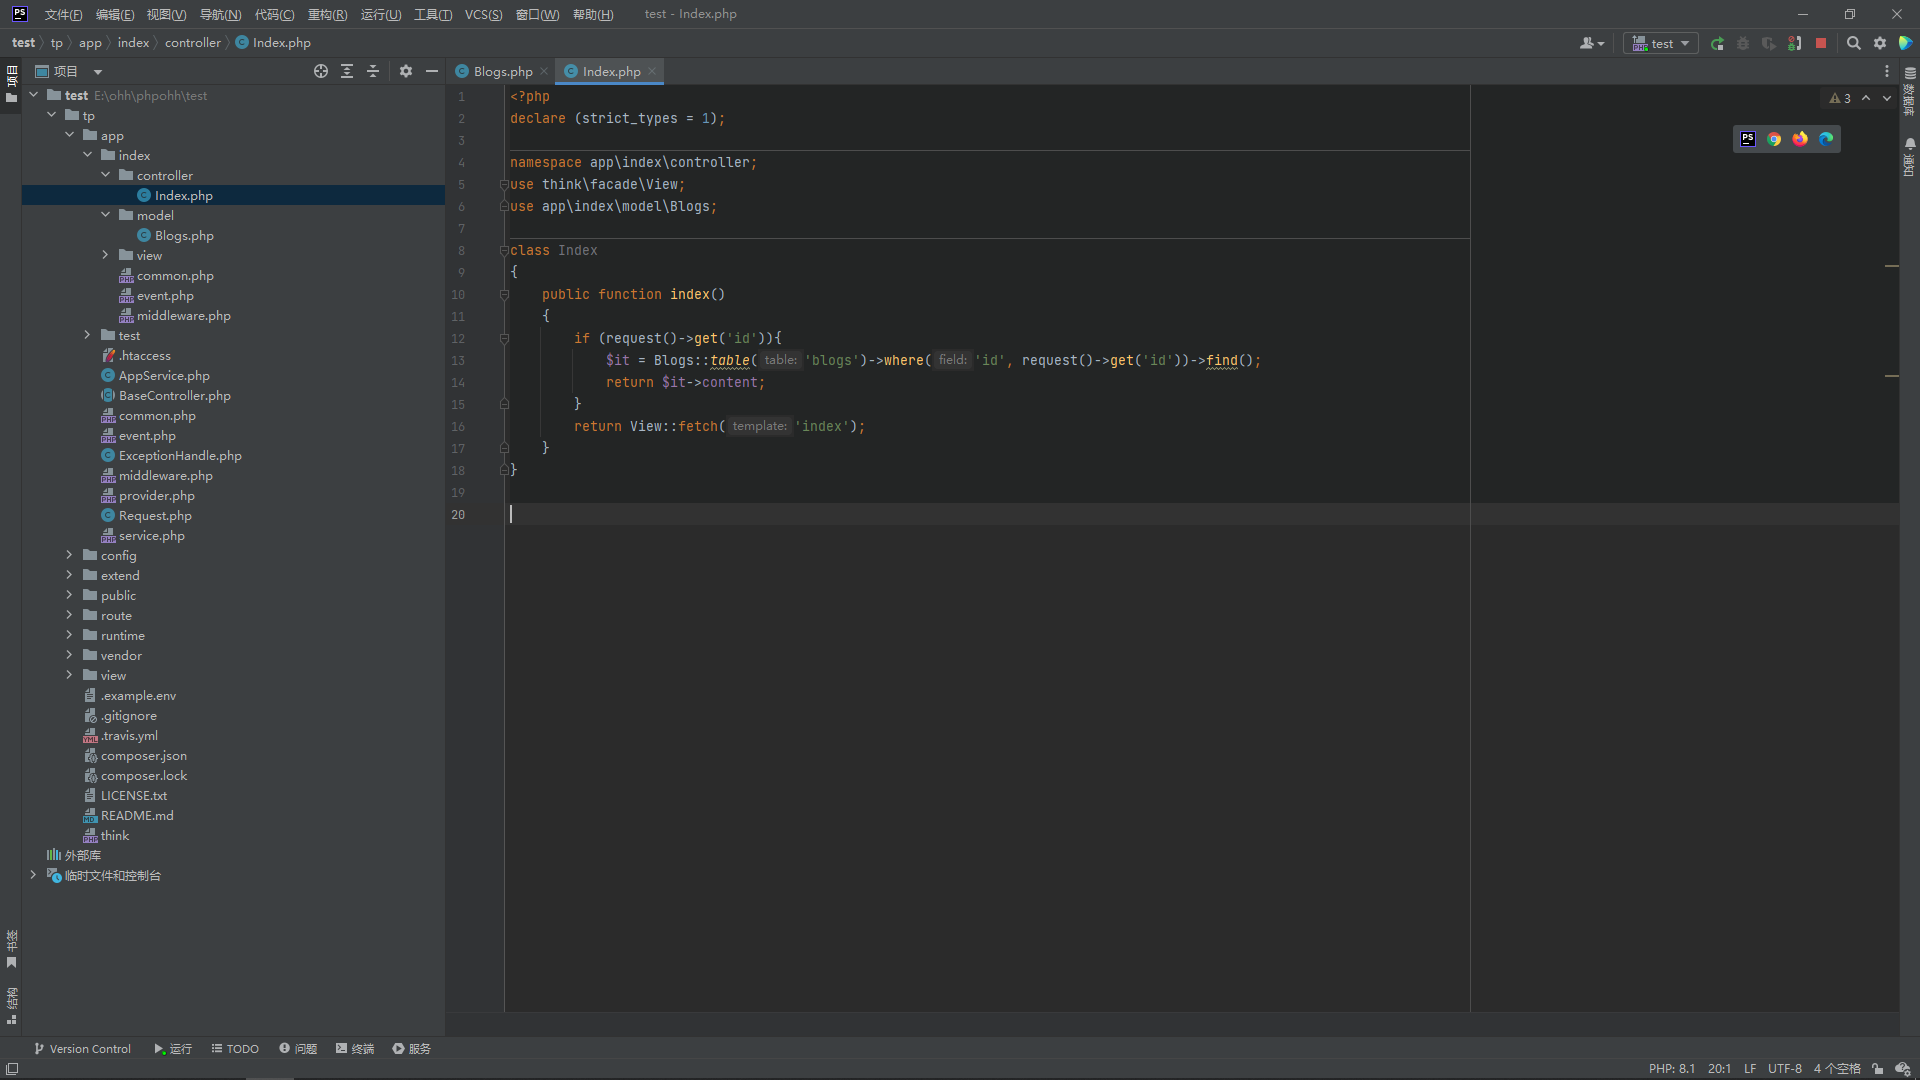Click the Search Everywhere magnifier icon
Viewport: 1920px width, 1080px height.
coord(1853,44)
